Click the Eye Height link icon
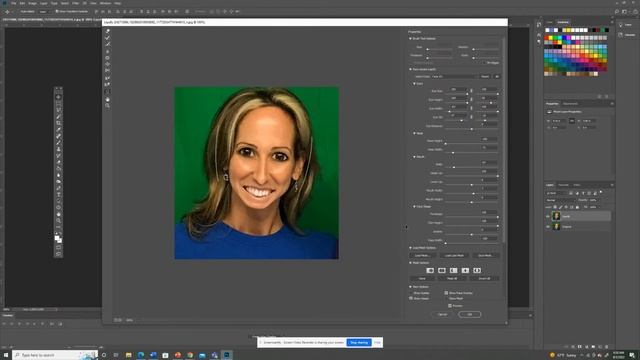Viewport: 640px width, 360px height. [x=471, y=99]
